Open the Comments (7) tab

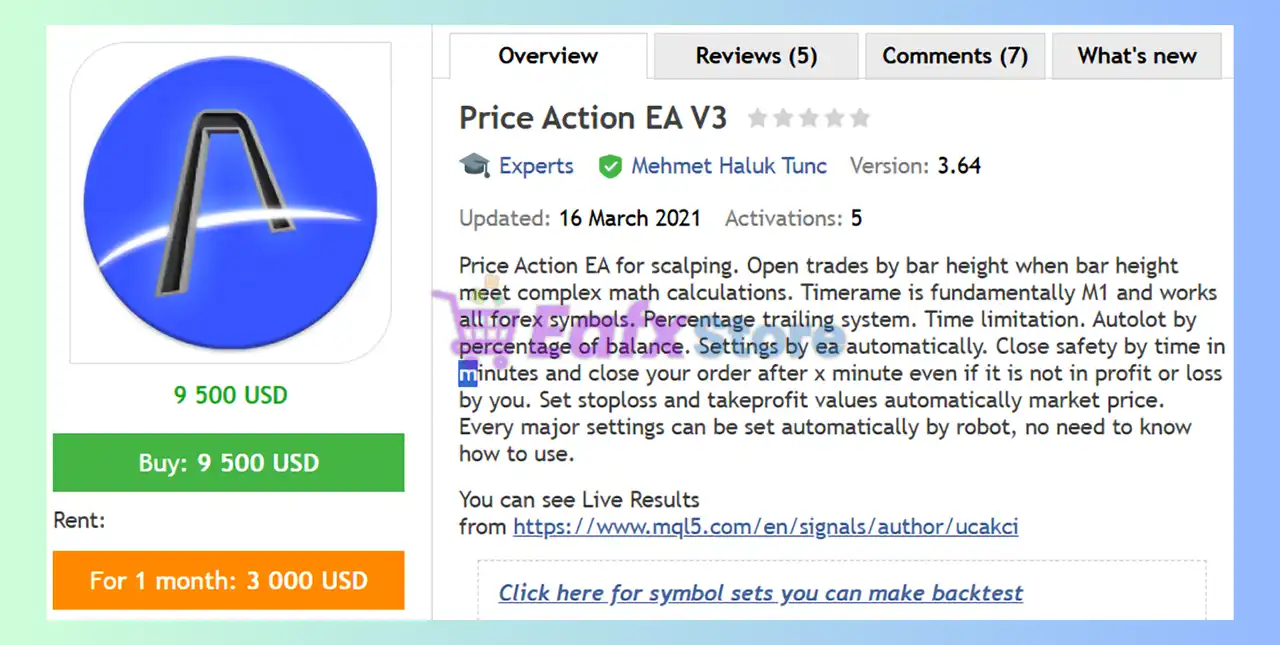click(954, 56)
